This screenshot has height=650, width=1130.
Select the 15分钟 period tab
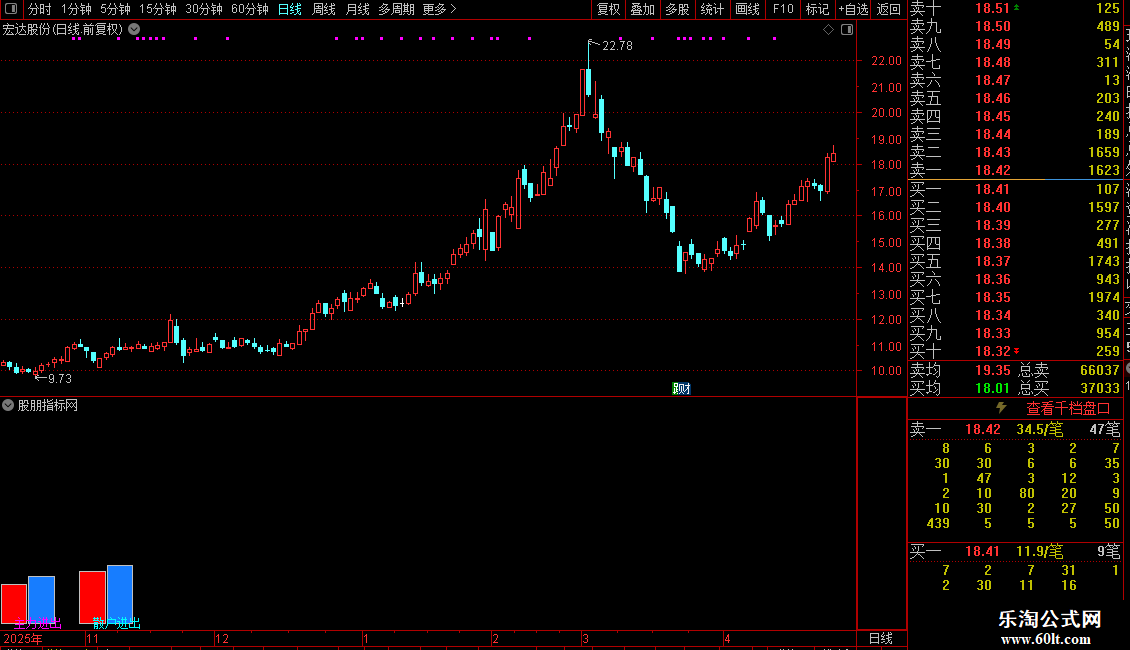[158, 9]
